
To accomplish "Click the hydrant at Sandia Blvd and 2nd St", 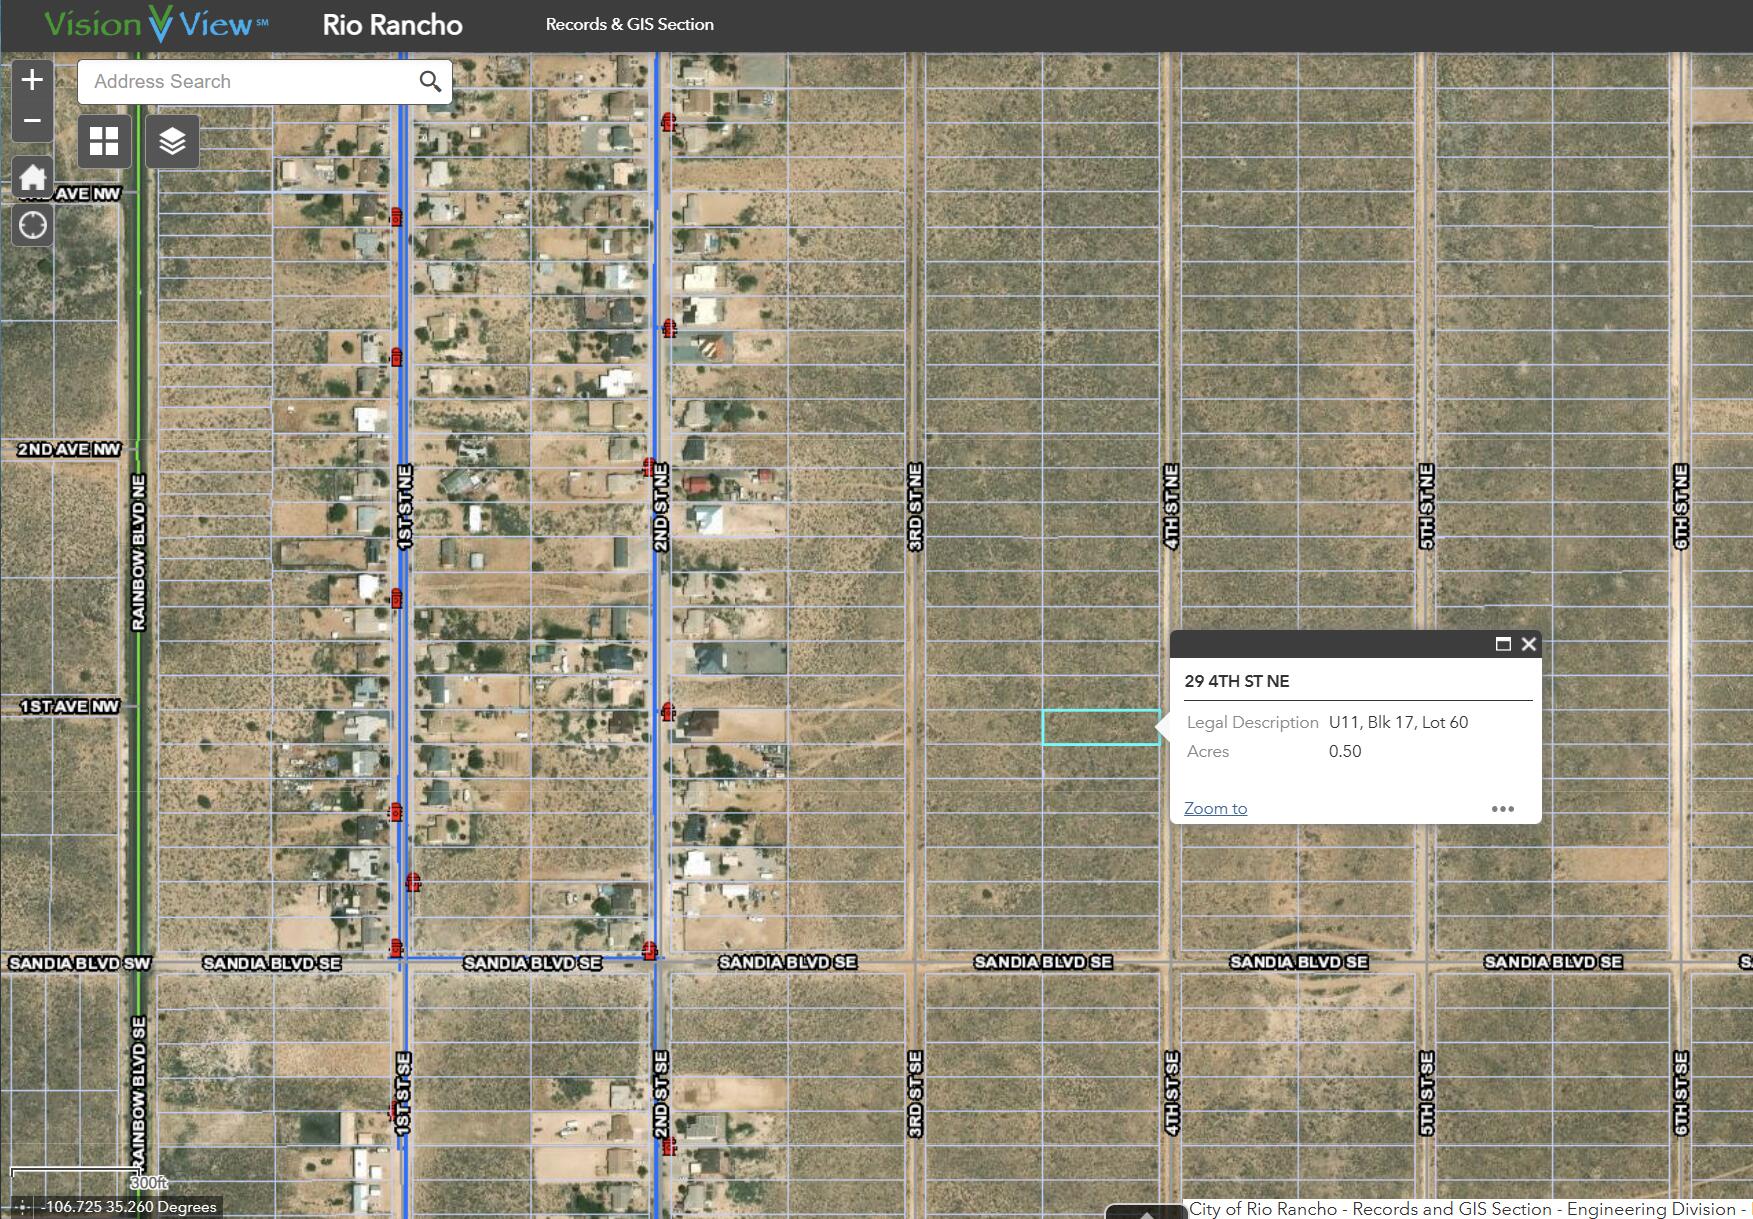I will coord(650,949).
